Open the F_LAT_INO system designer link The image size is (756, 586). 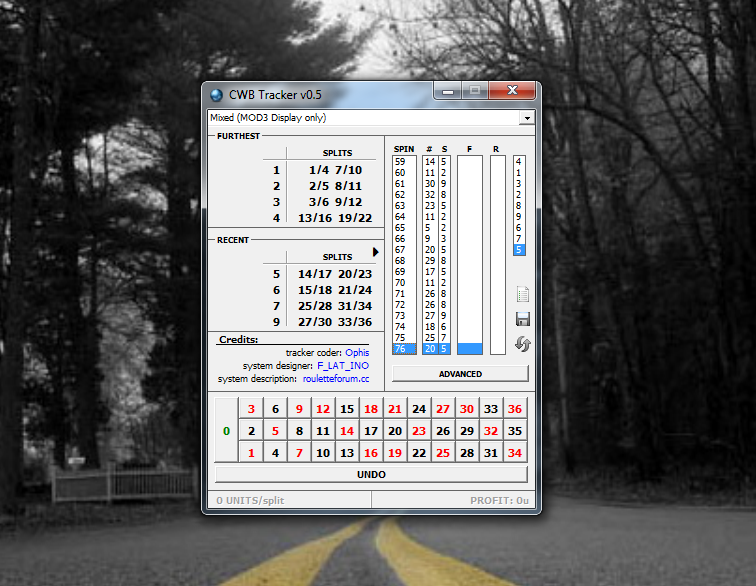tap(343, 366)
